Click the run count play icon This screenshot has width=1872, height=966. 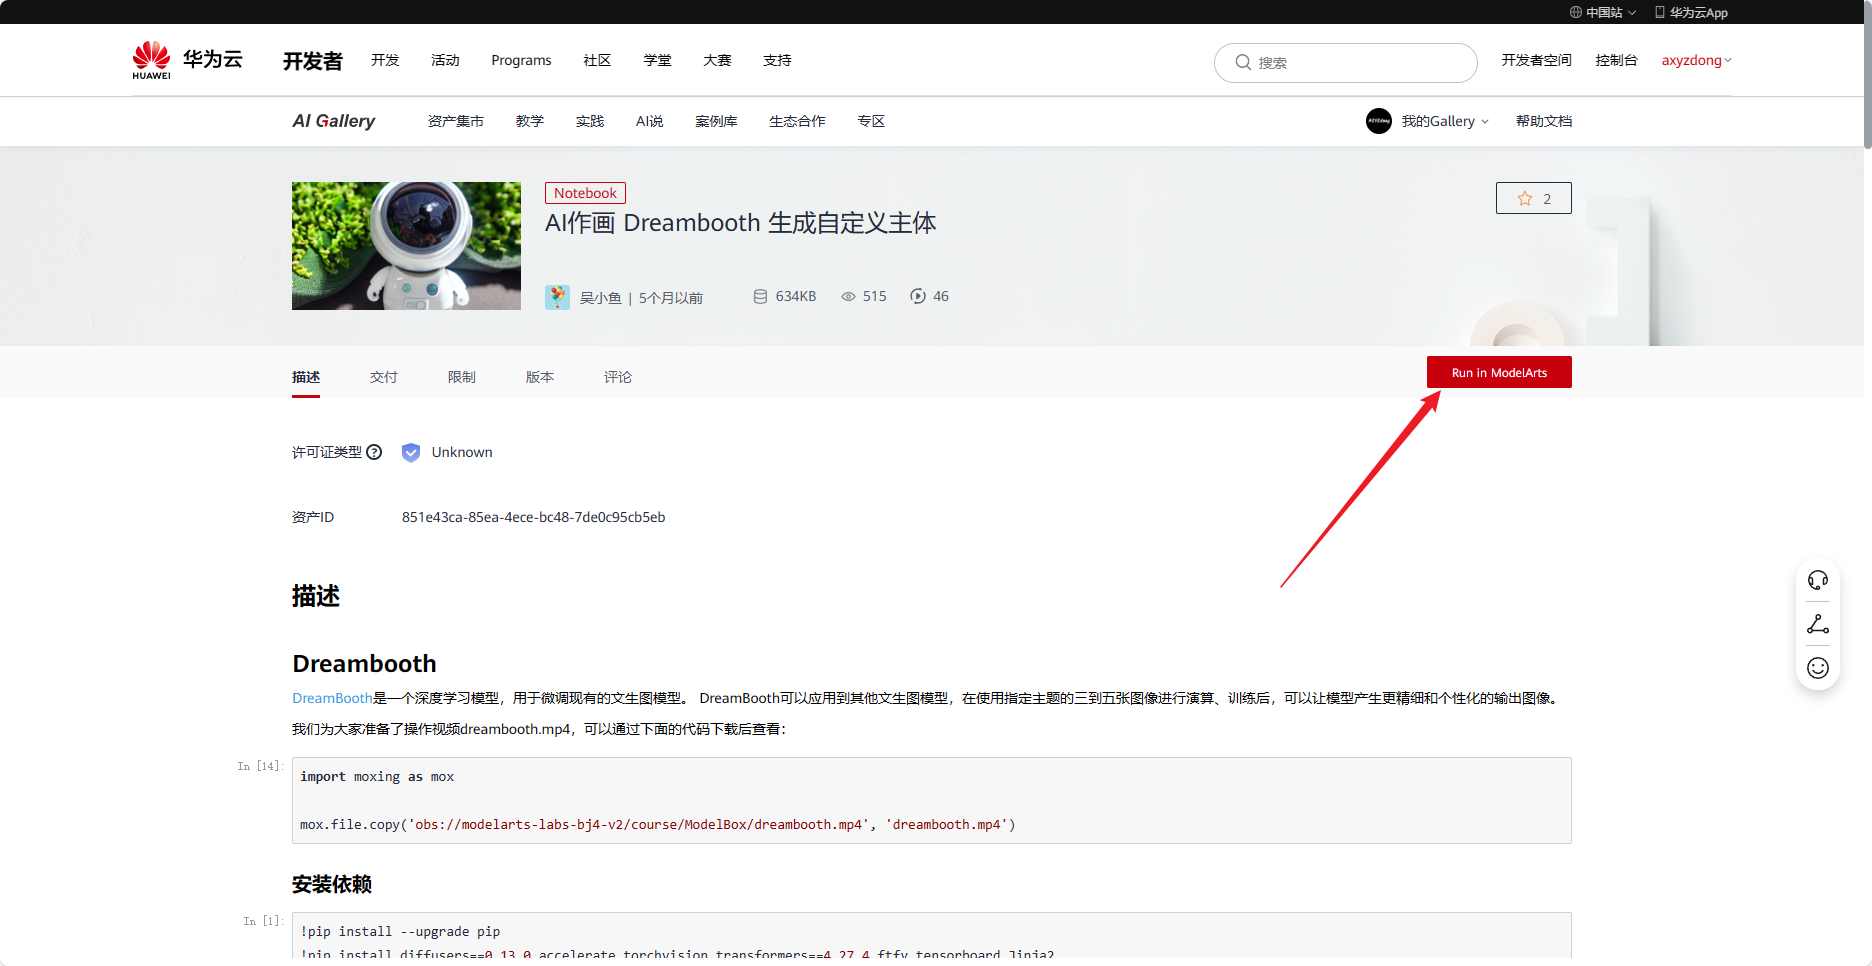(918, 296)
